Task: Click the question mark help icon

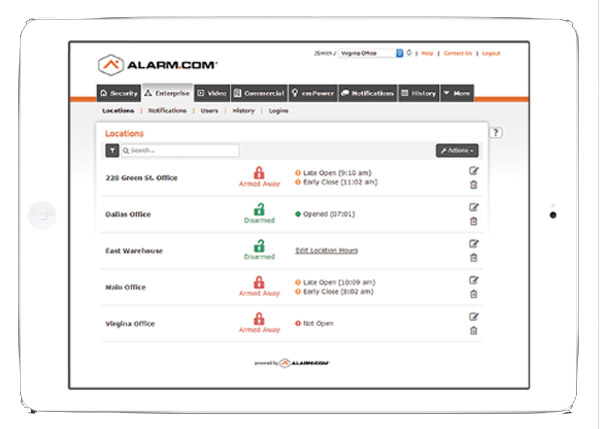Action: pos(496,133)
